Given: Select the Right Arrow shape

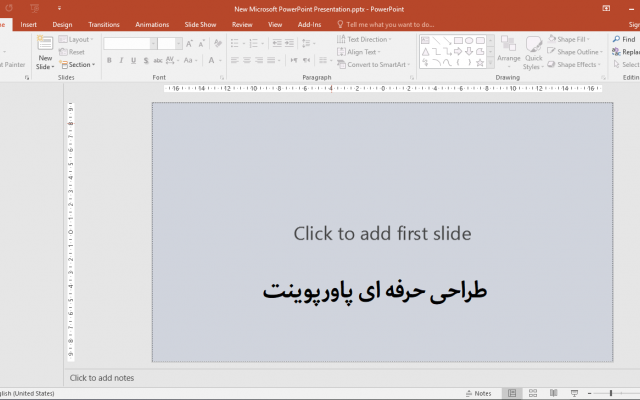Looking at the screenshot, I should pyautogui.click(x=458, y=51).
